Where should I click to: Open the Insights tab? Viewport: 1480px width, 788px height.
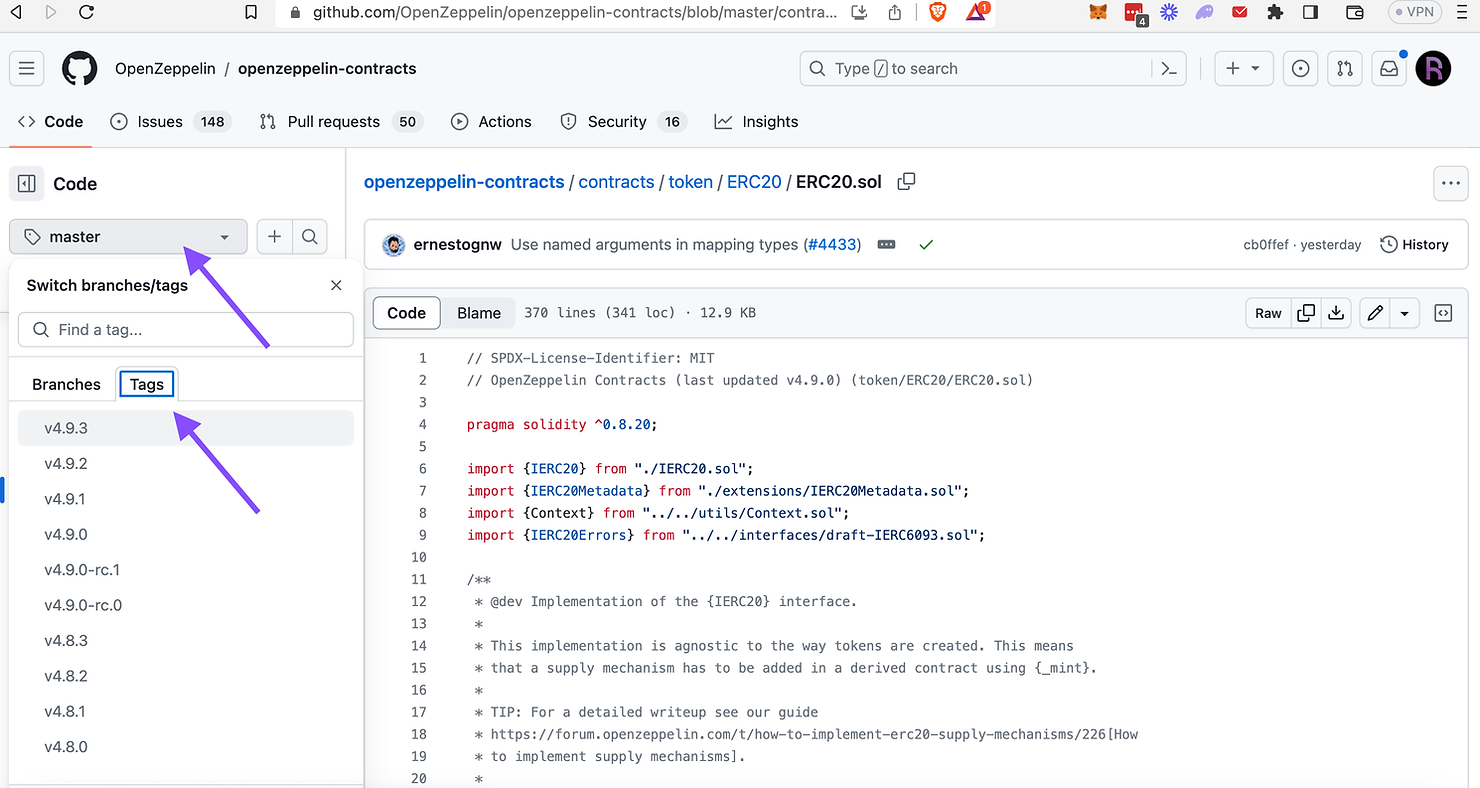point(756,121)
